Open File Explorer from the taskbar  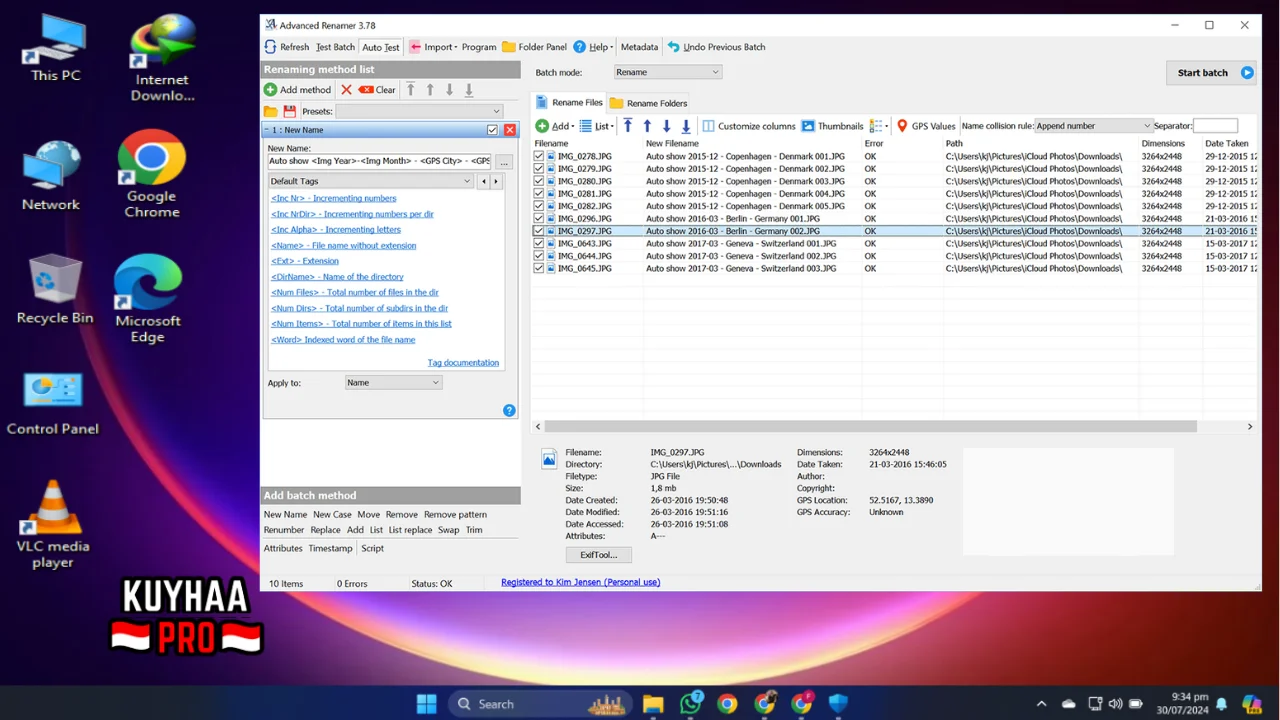pyautogui.click(x=653, y=704)
